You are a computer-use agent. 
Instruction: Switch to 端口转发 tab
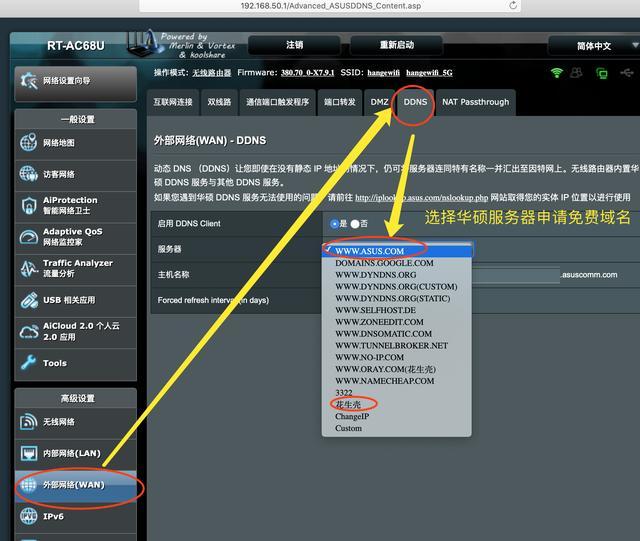point(340,102)
